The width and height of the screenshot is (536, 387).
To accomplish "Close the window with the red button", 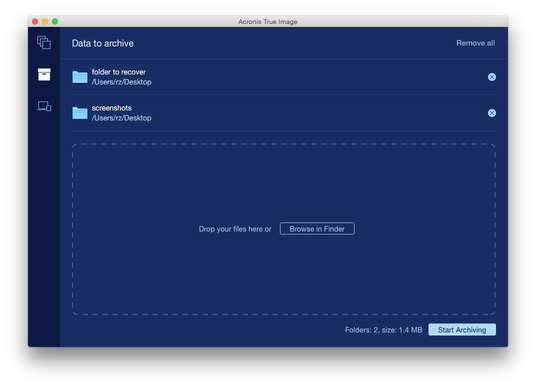I will 35,22.
